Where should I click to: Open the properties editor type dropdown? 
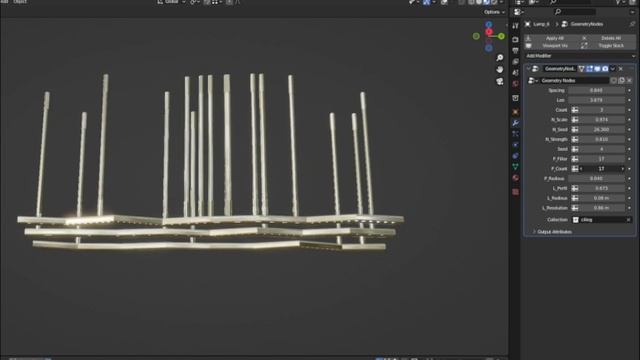(x=519, y=12)
